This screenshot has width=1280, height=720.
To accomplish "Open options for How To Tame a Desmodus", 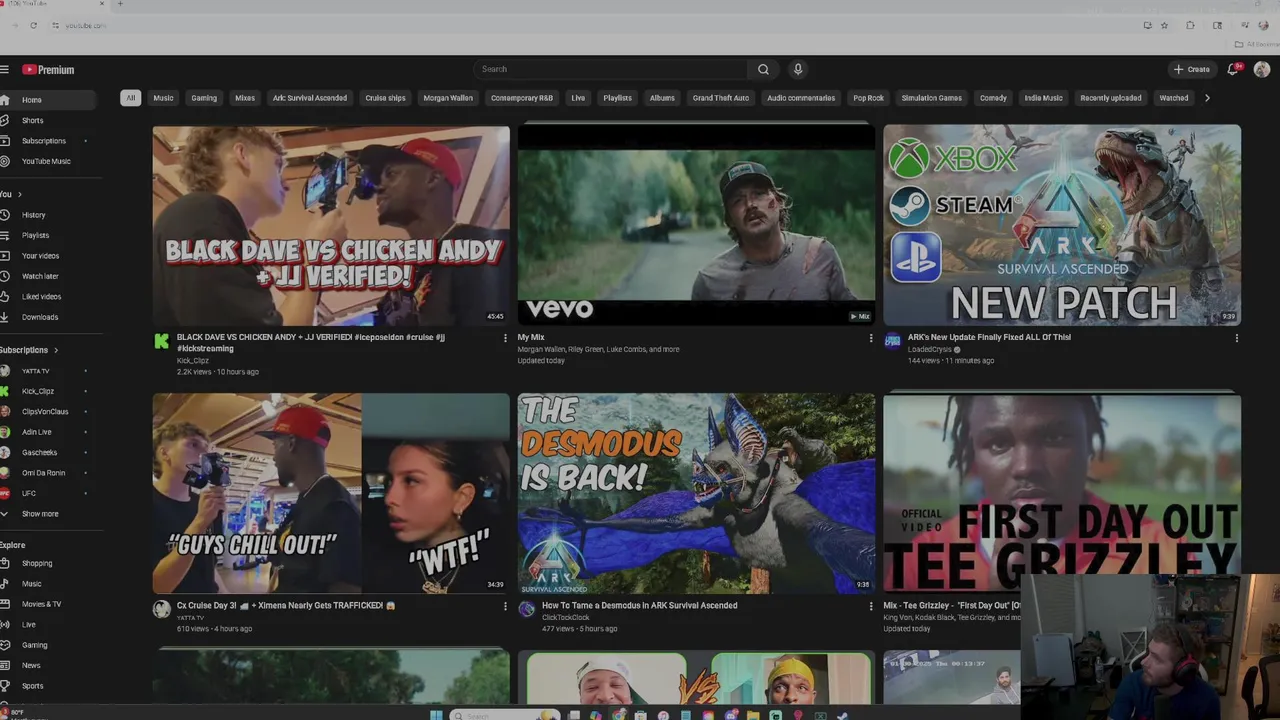I will [870, 606].
